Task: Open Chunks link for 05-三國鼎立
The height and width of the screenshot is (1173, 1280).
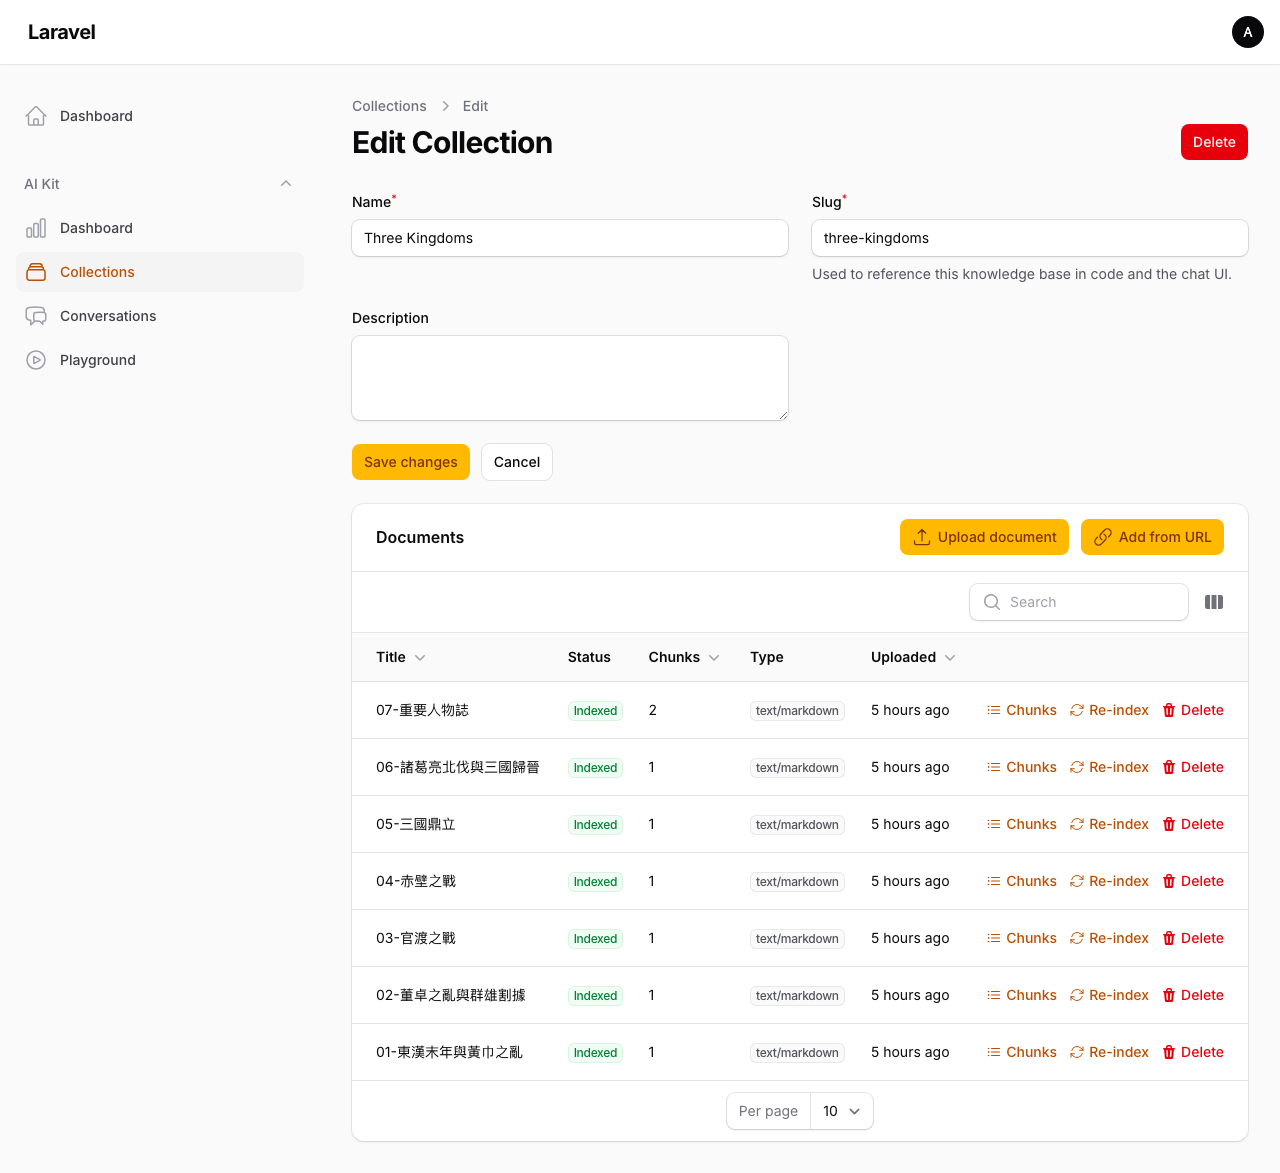Action: (1022, 824)
